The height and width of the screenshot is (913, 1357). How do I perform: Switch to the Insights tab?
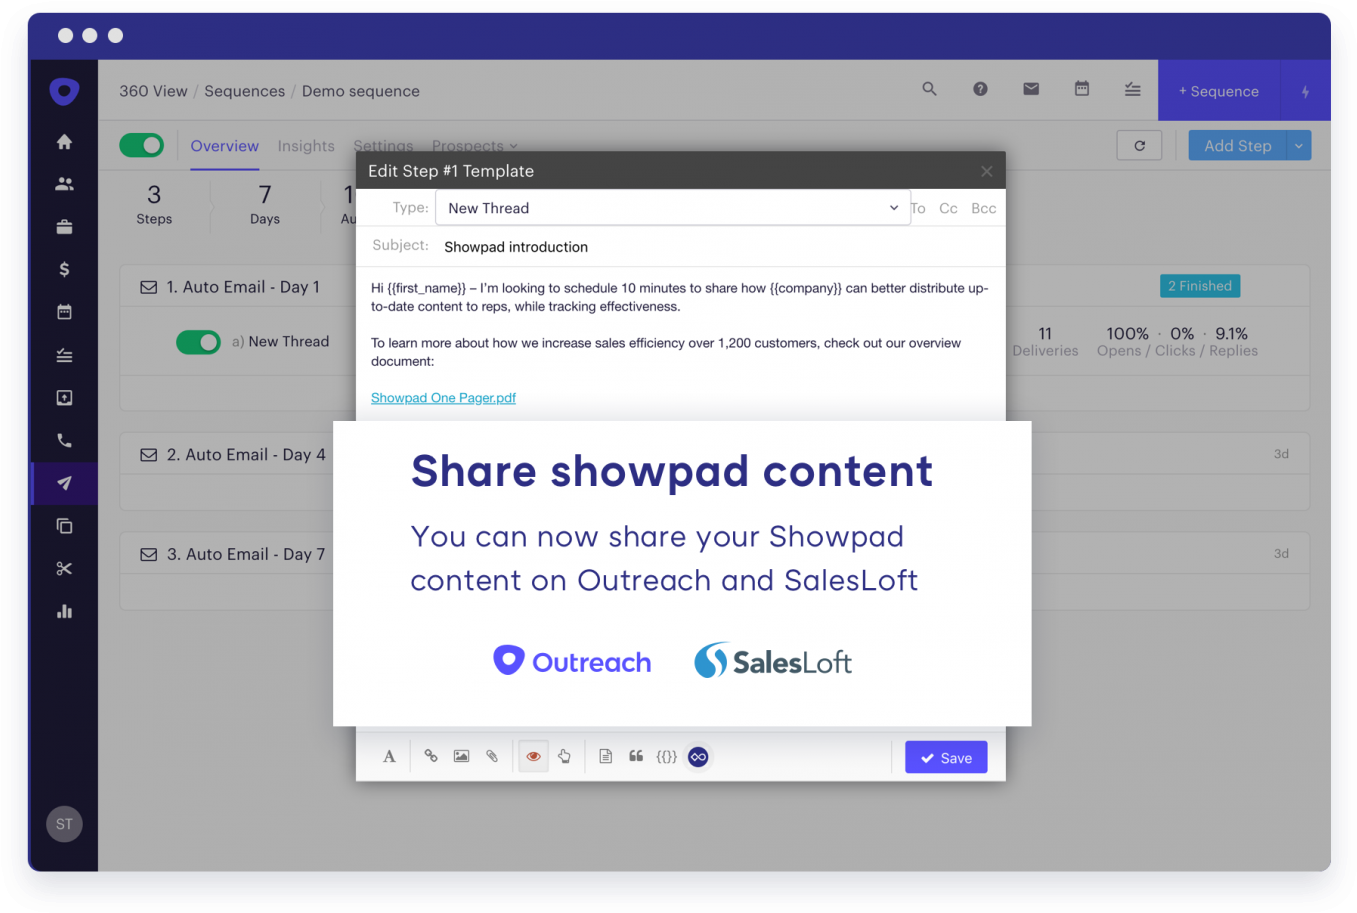click(306, 146)
